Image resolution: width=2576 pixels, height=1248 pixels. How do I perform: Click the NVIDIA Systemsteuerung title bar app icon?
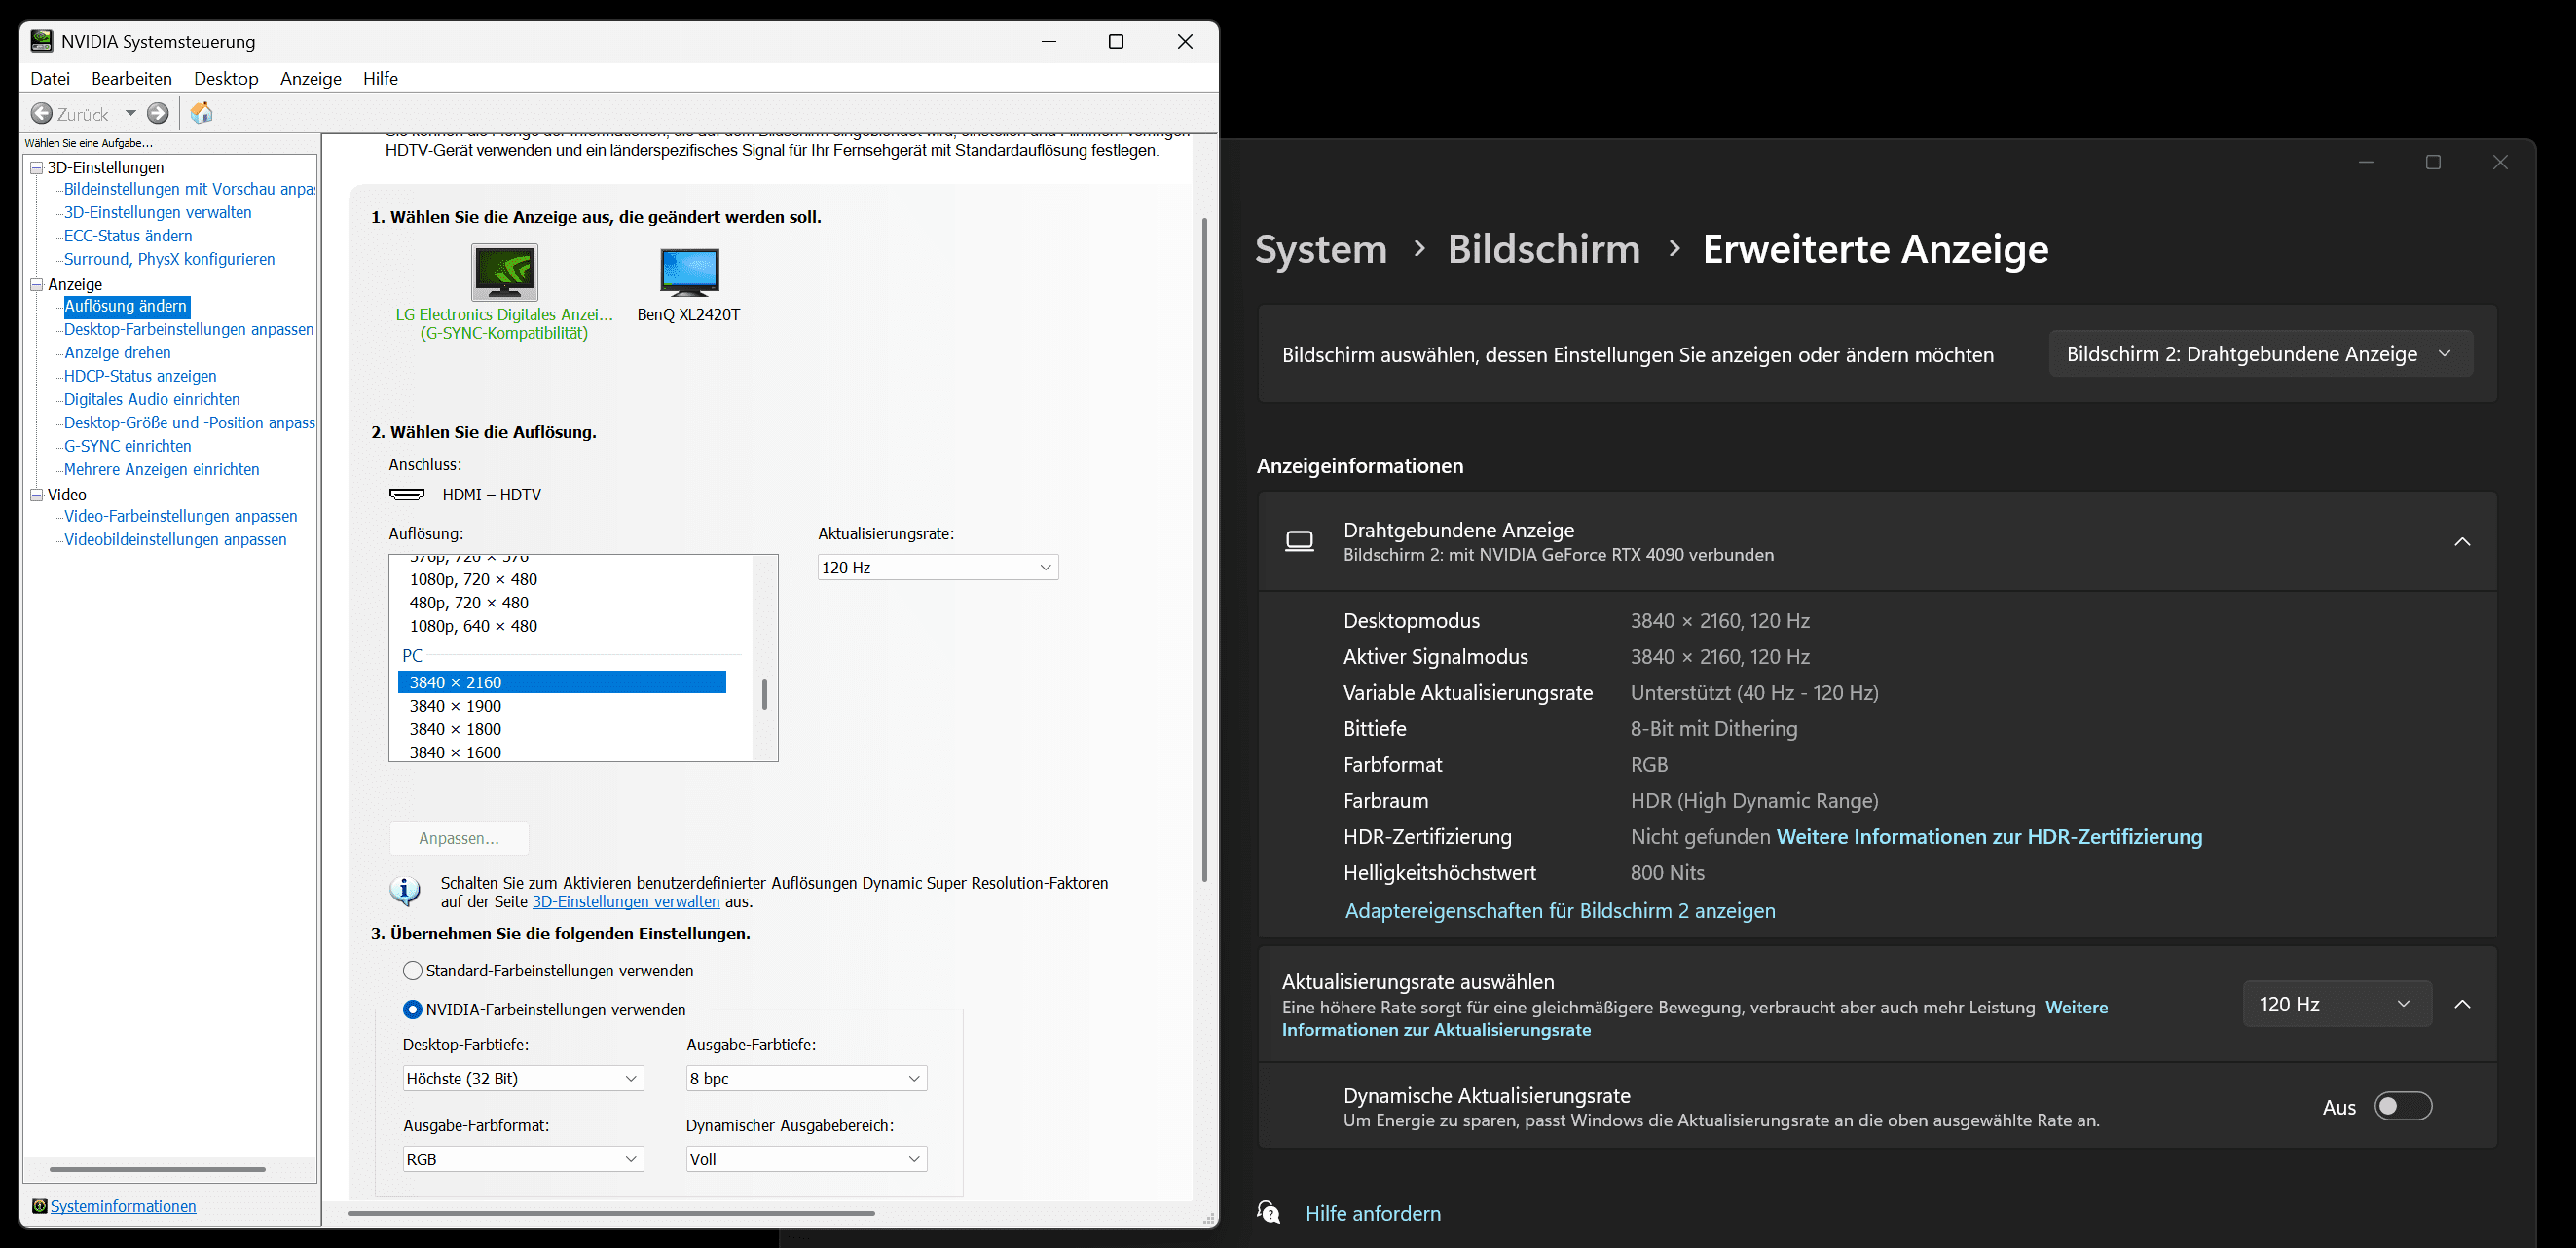[x=41, y=41]
